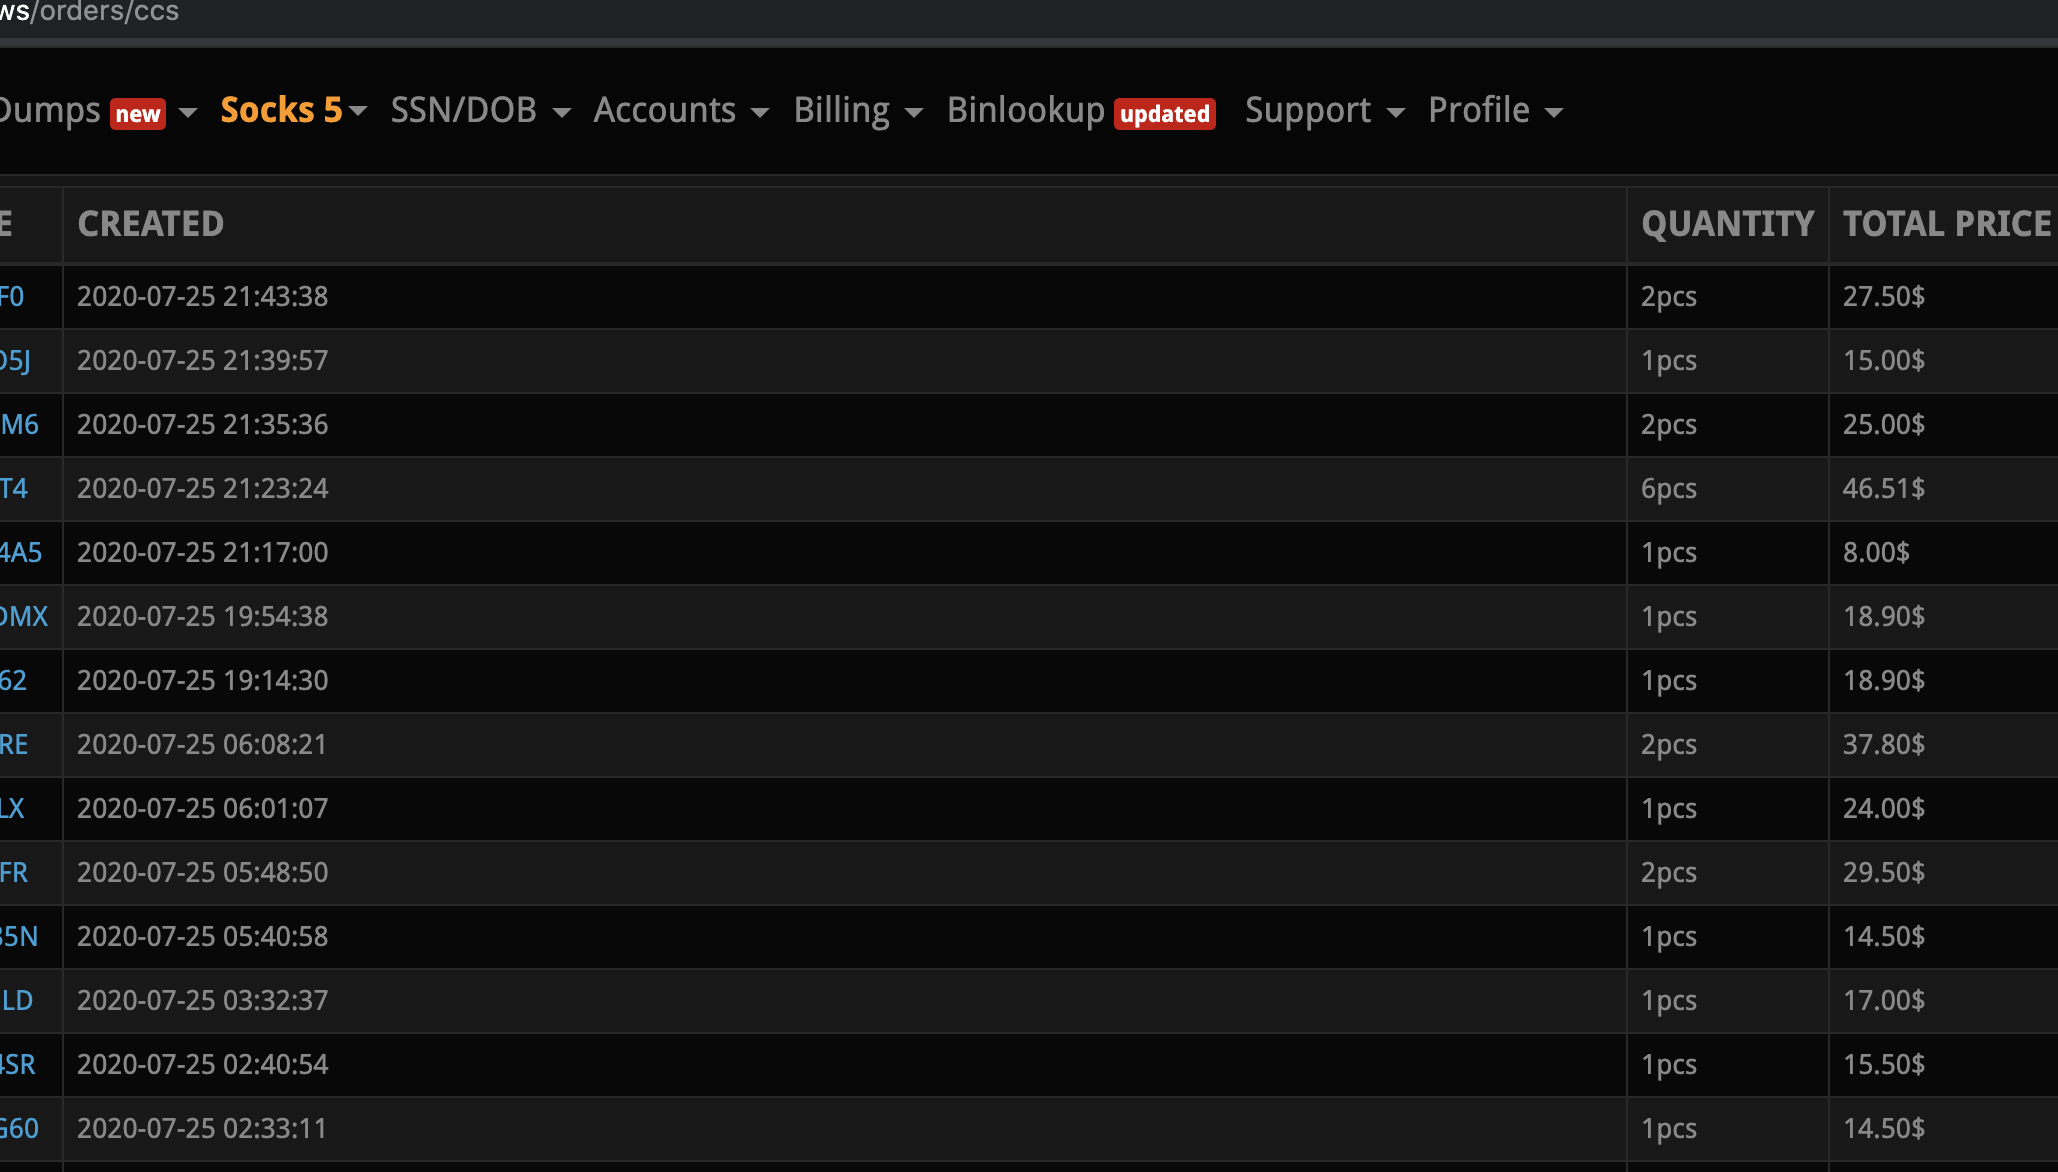2058x1172 pixels.
Task: Click the red 'updated' badge
Action: pos(1164,114)
